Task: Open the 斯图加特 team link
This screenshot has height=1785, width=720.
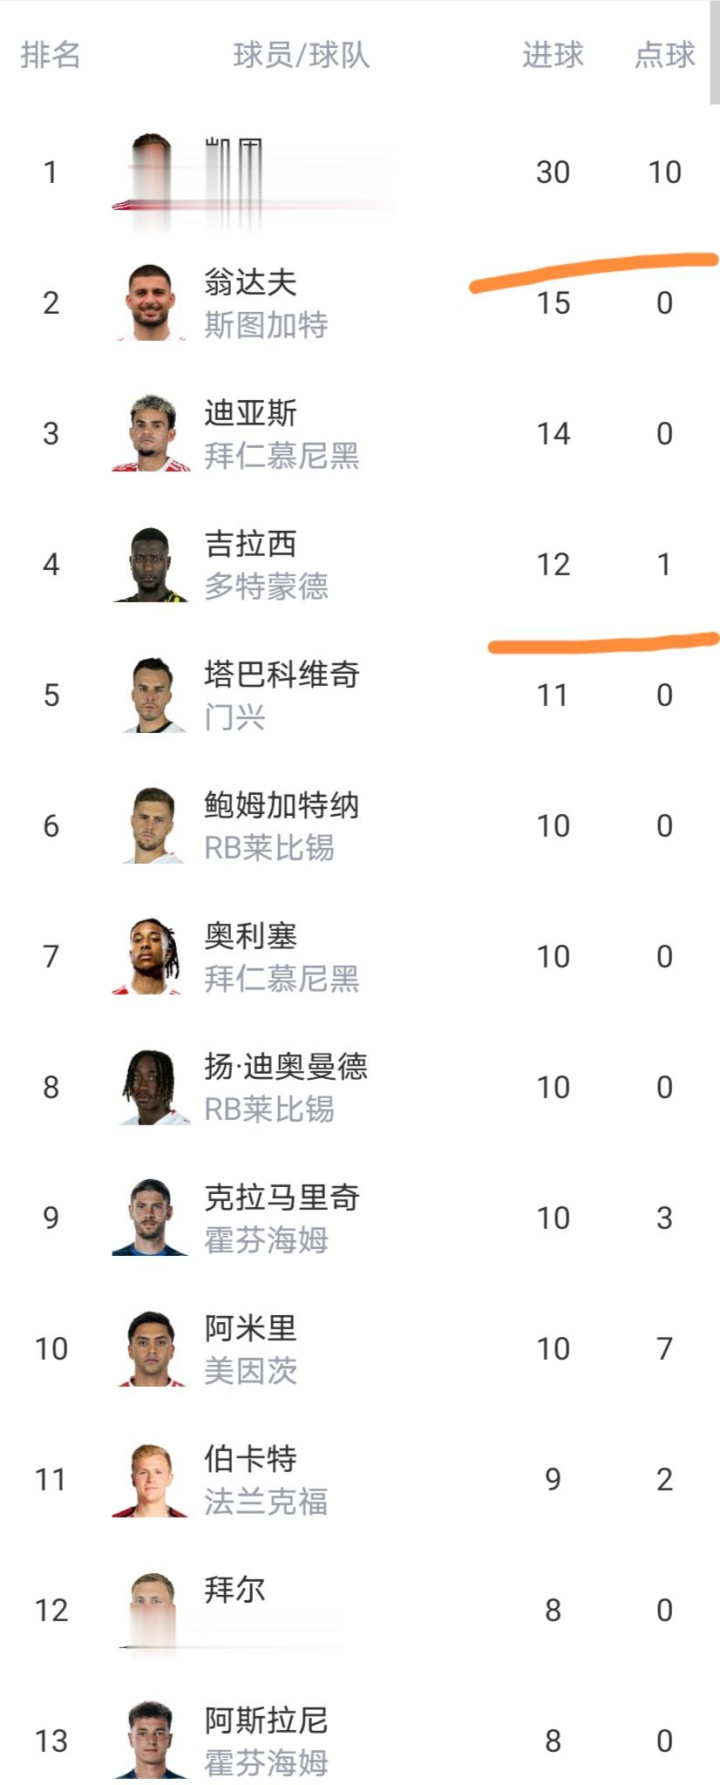Action: [266, 325]
